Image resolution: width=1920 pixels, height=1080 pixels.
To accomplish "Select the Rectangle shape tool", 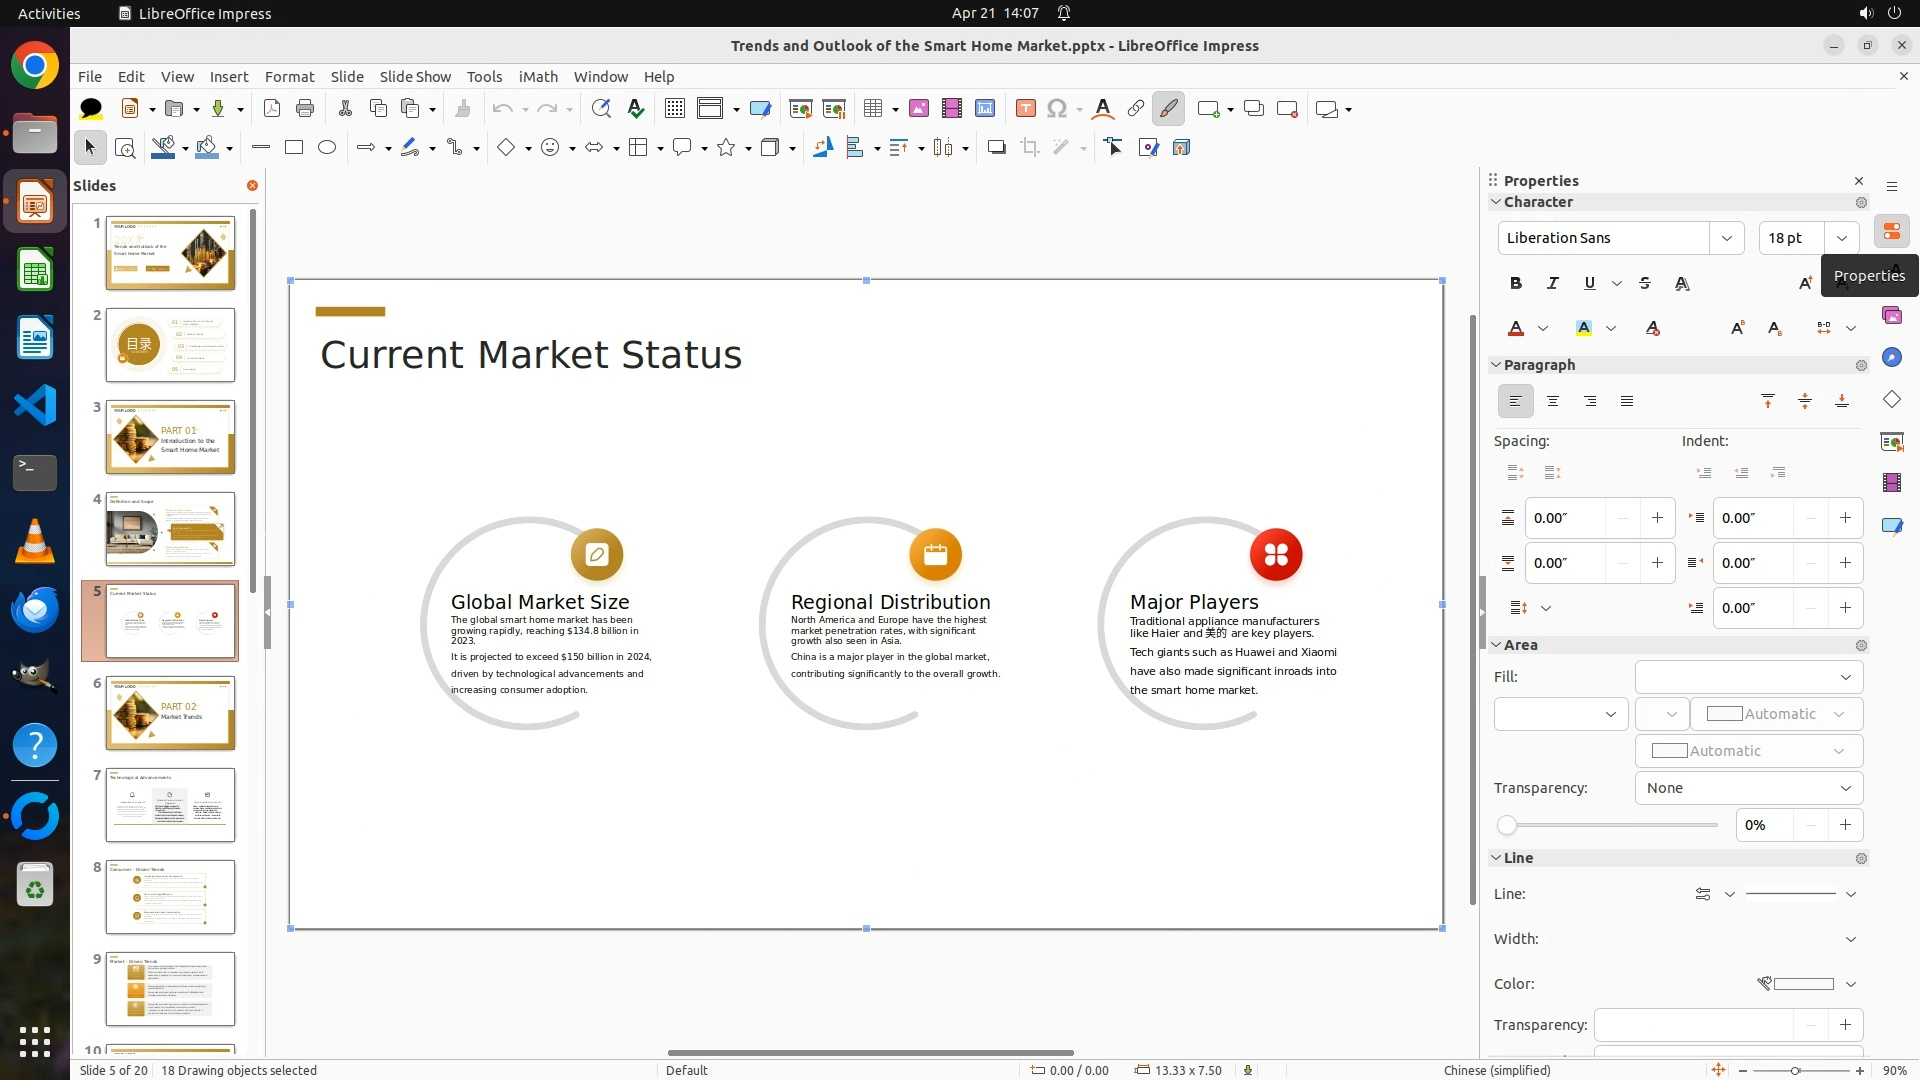I will [x=294, y=148].
